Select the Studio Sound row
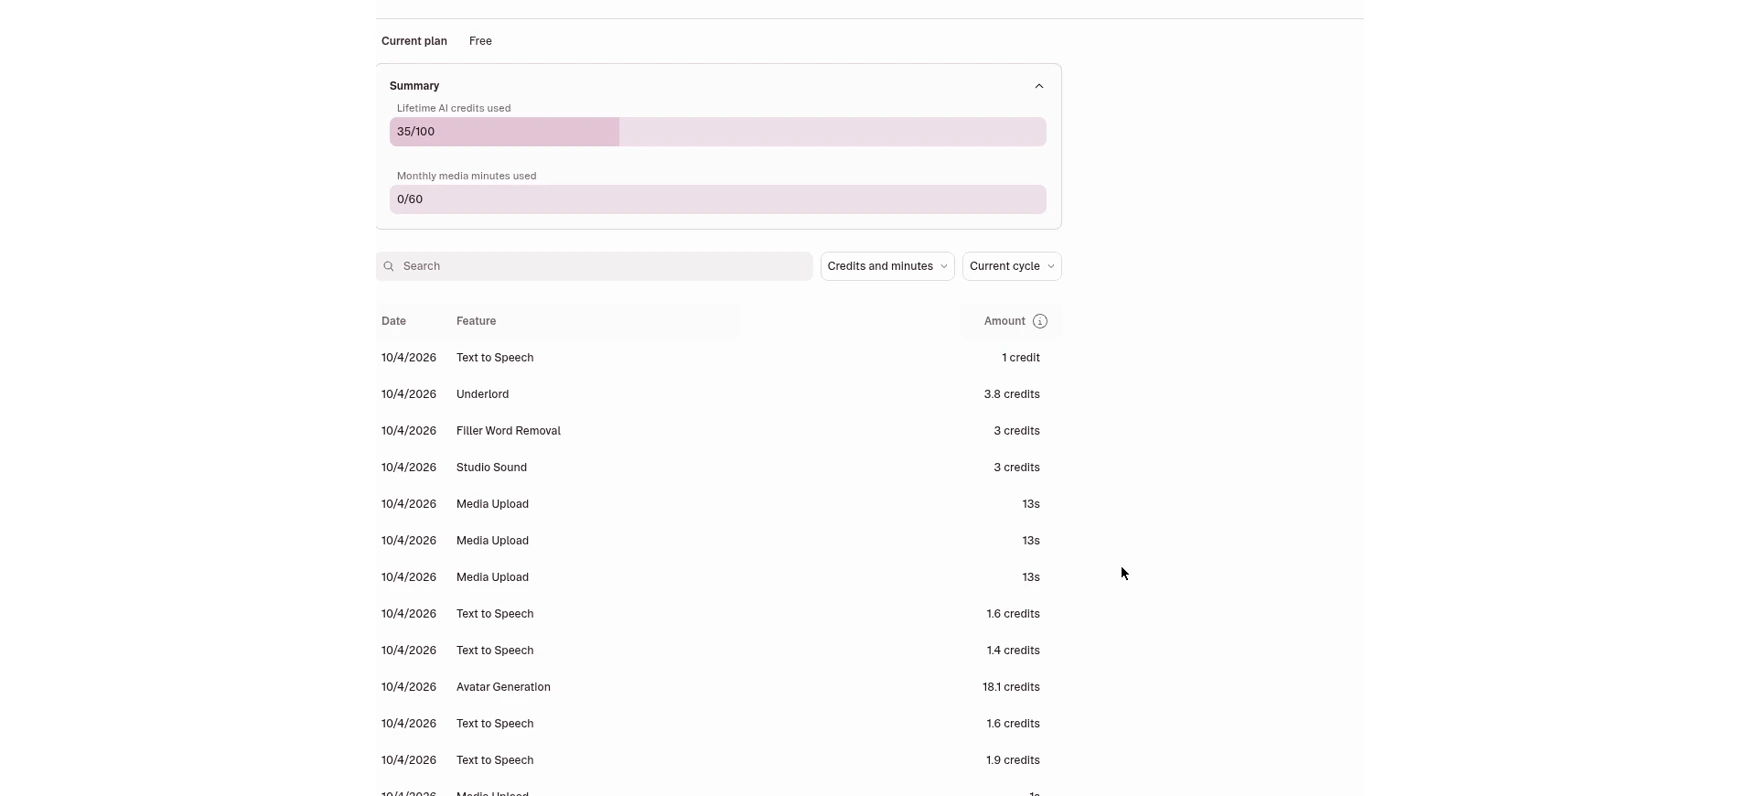 (718, 467)
